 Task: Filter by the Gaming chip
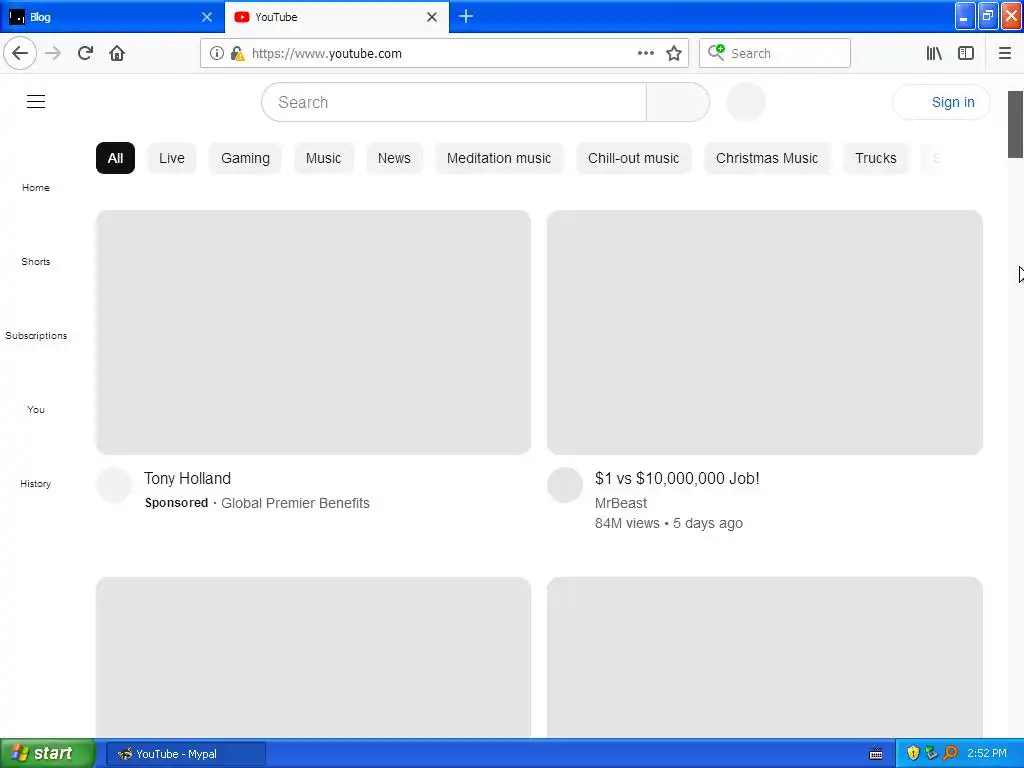(245, 158)
